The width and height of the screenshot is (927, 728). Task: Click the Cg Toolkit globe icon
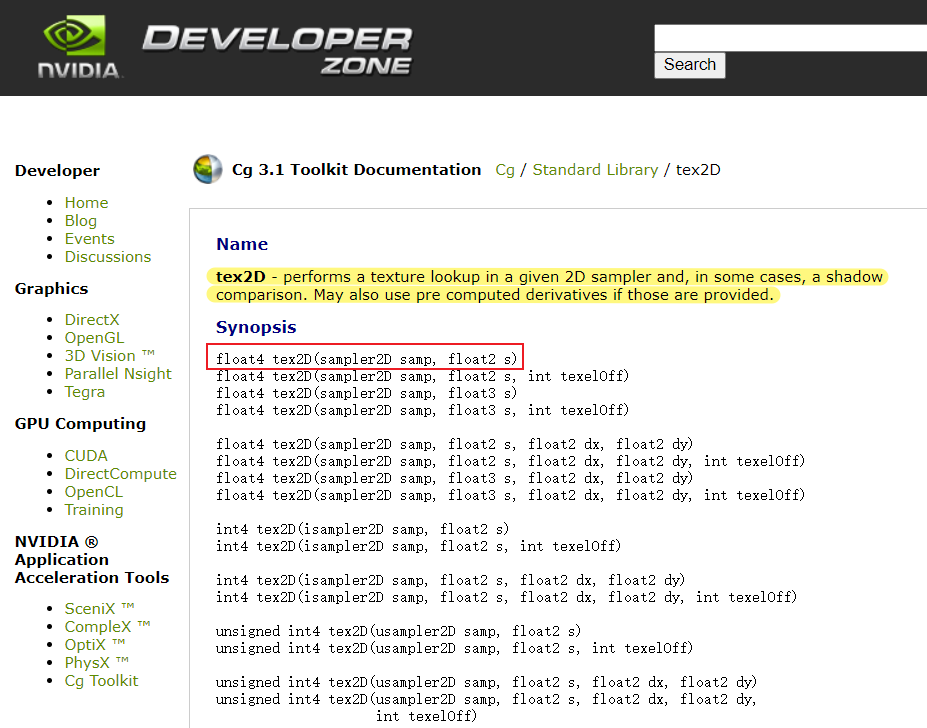[x=207, y=169]
